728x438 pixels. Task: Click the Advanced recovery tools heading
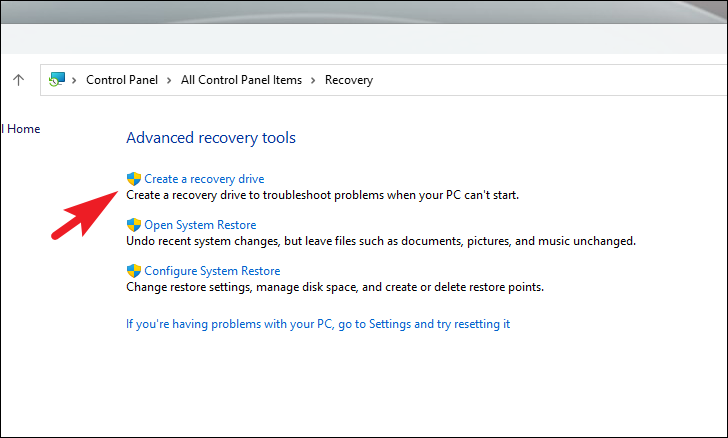(x=211, y=137)
